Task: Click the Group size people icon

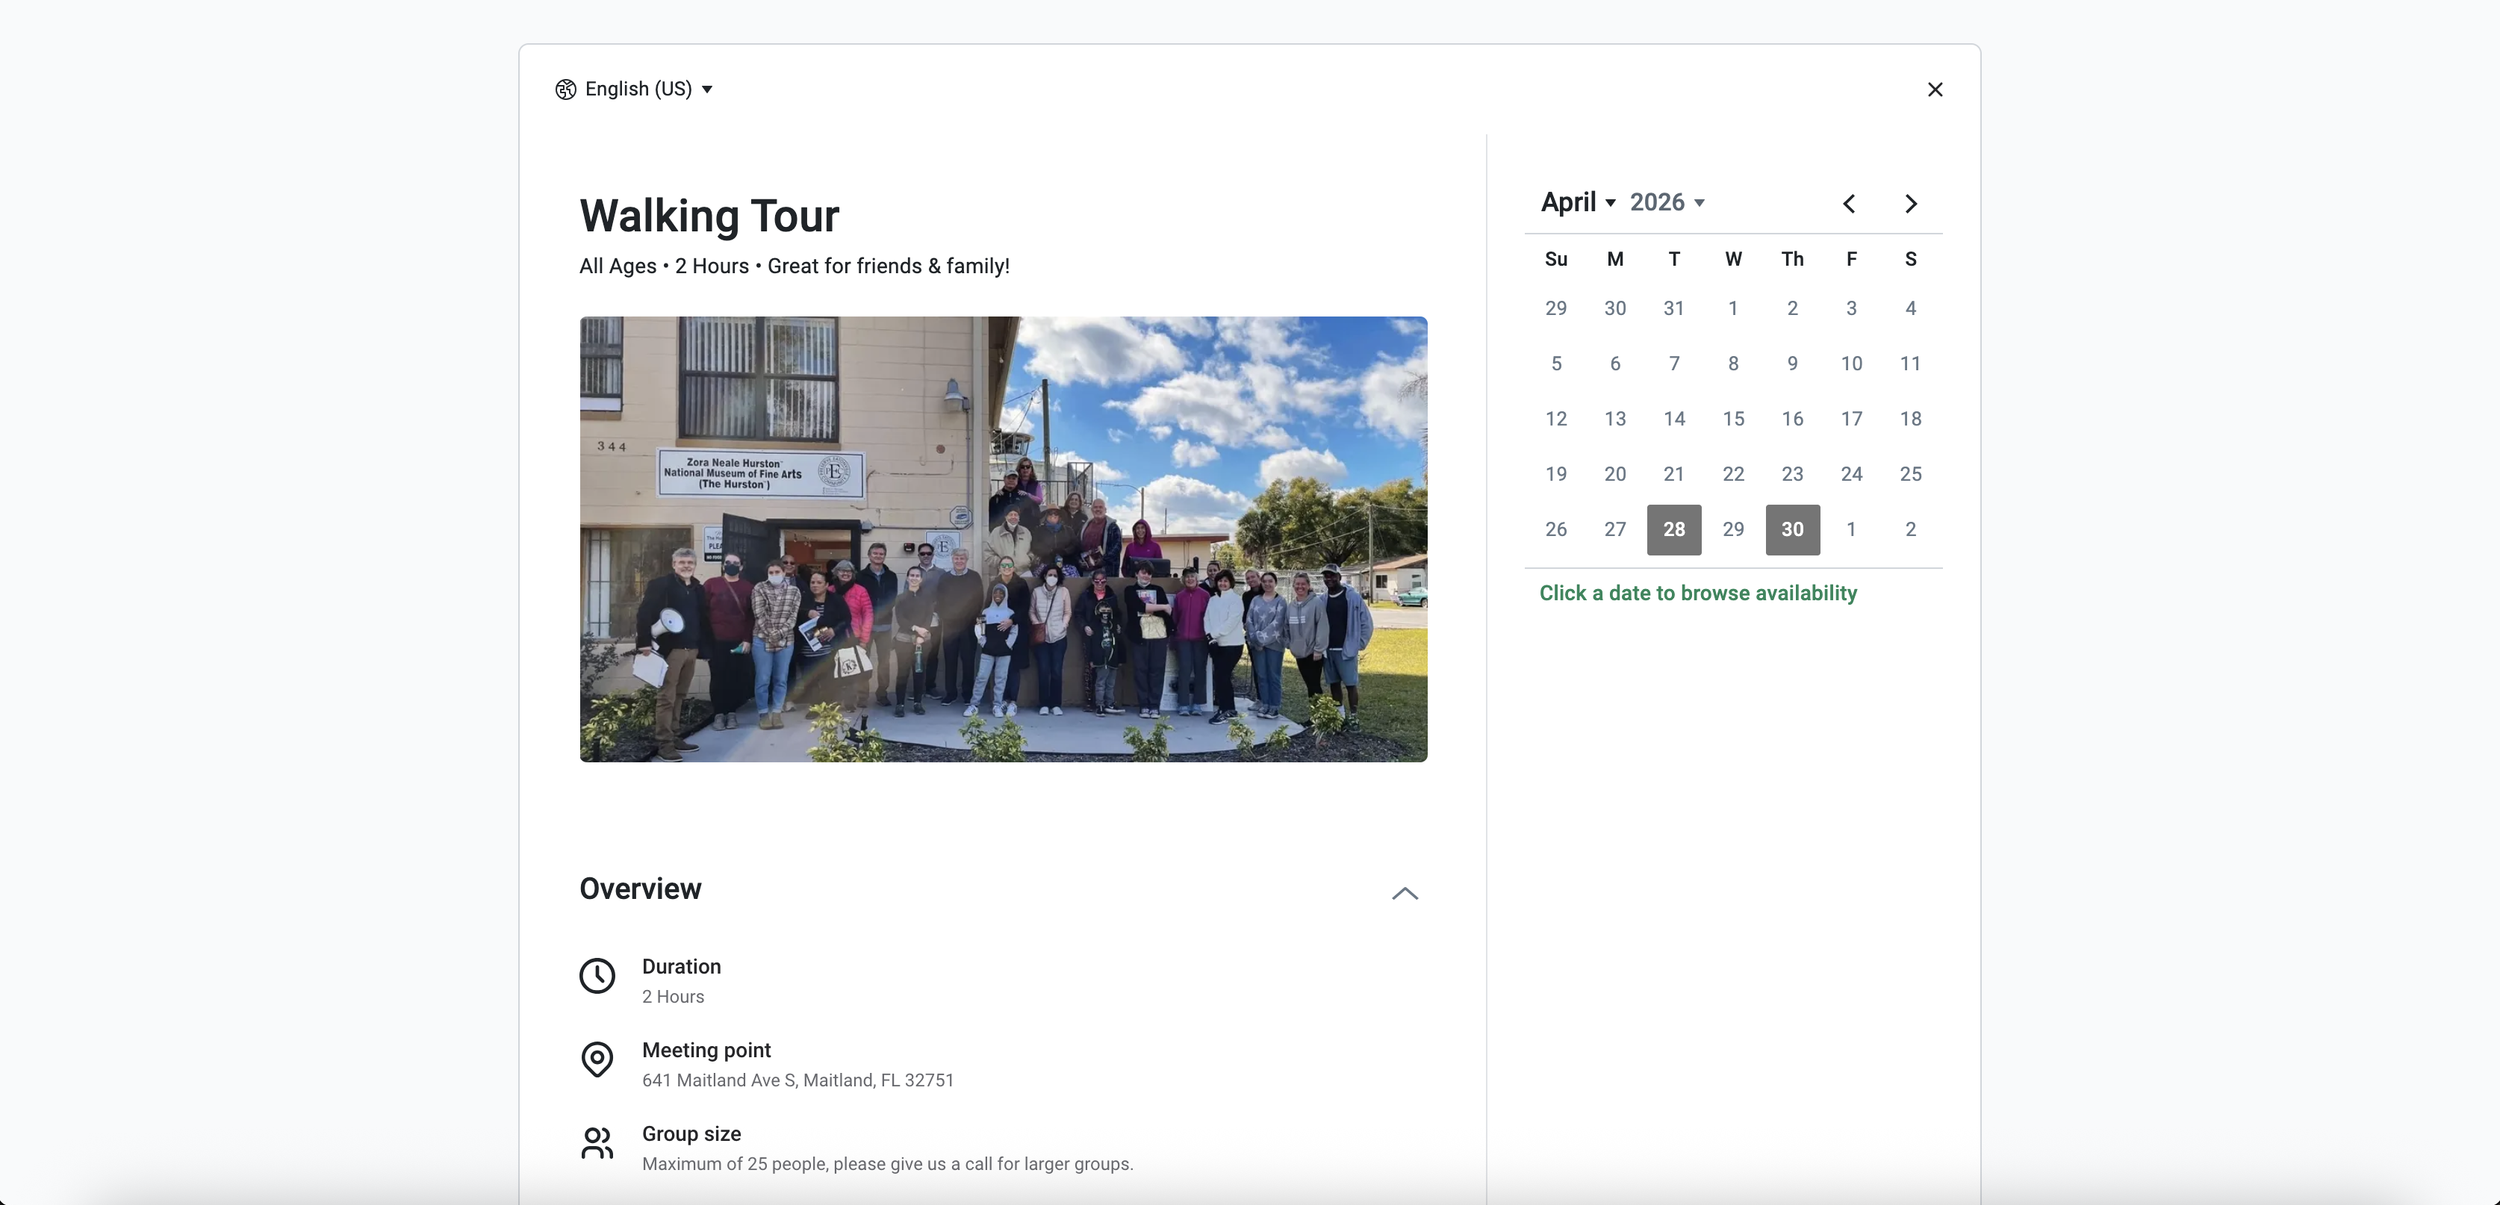Action: (597, 1143)
